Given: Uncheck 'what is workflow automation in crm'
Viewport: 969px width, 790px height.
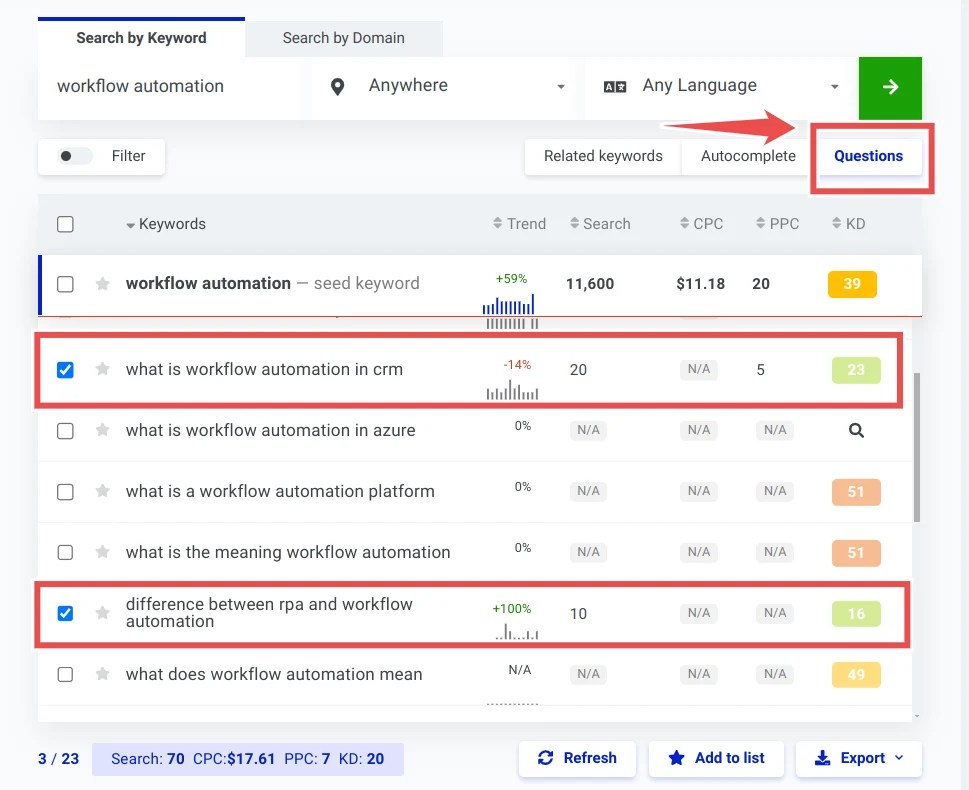Looking at the screenshot, I should point(66,370).
